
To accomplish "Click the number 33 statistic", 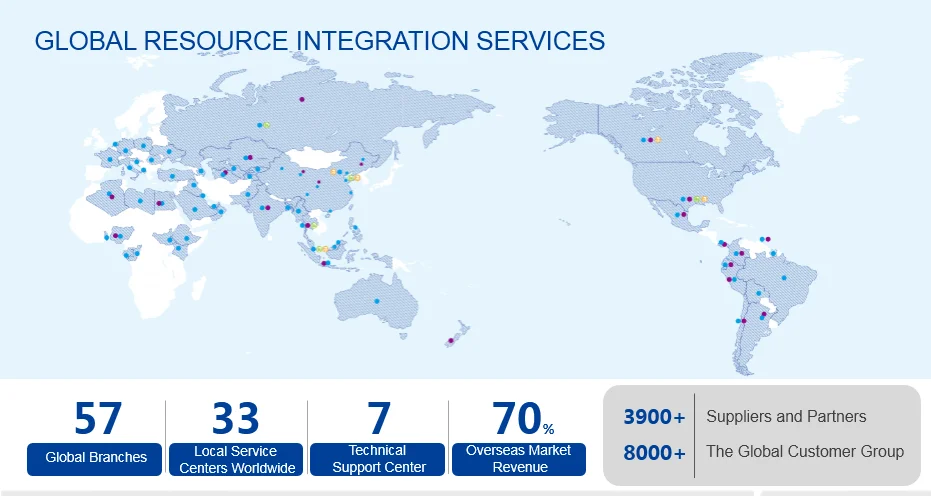I will 236,419.
